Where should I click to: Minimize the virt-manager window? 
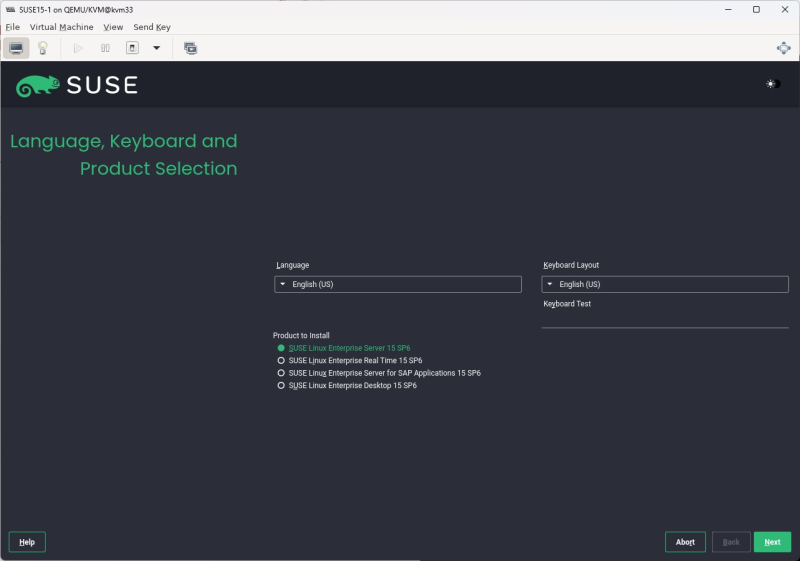(x=728, y=10)
